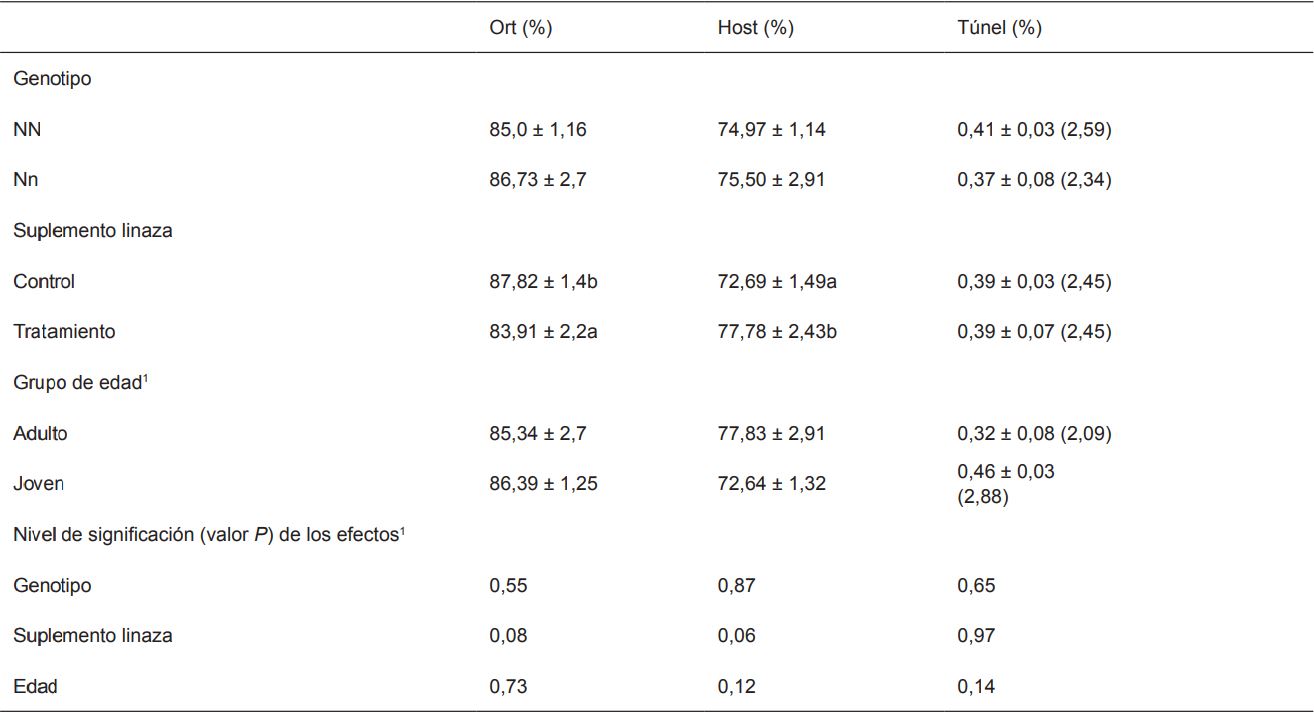Image resolution: width=1314 pixels, height=712 pixels.
Task: Select the cell "87,82 ± 1,4b"
Action: tap(543, 282)
